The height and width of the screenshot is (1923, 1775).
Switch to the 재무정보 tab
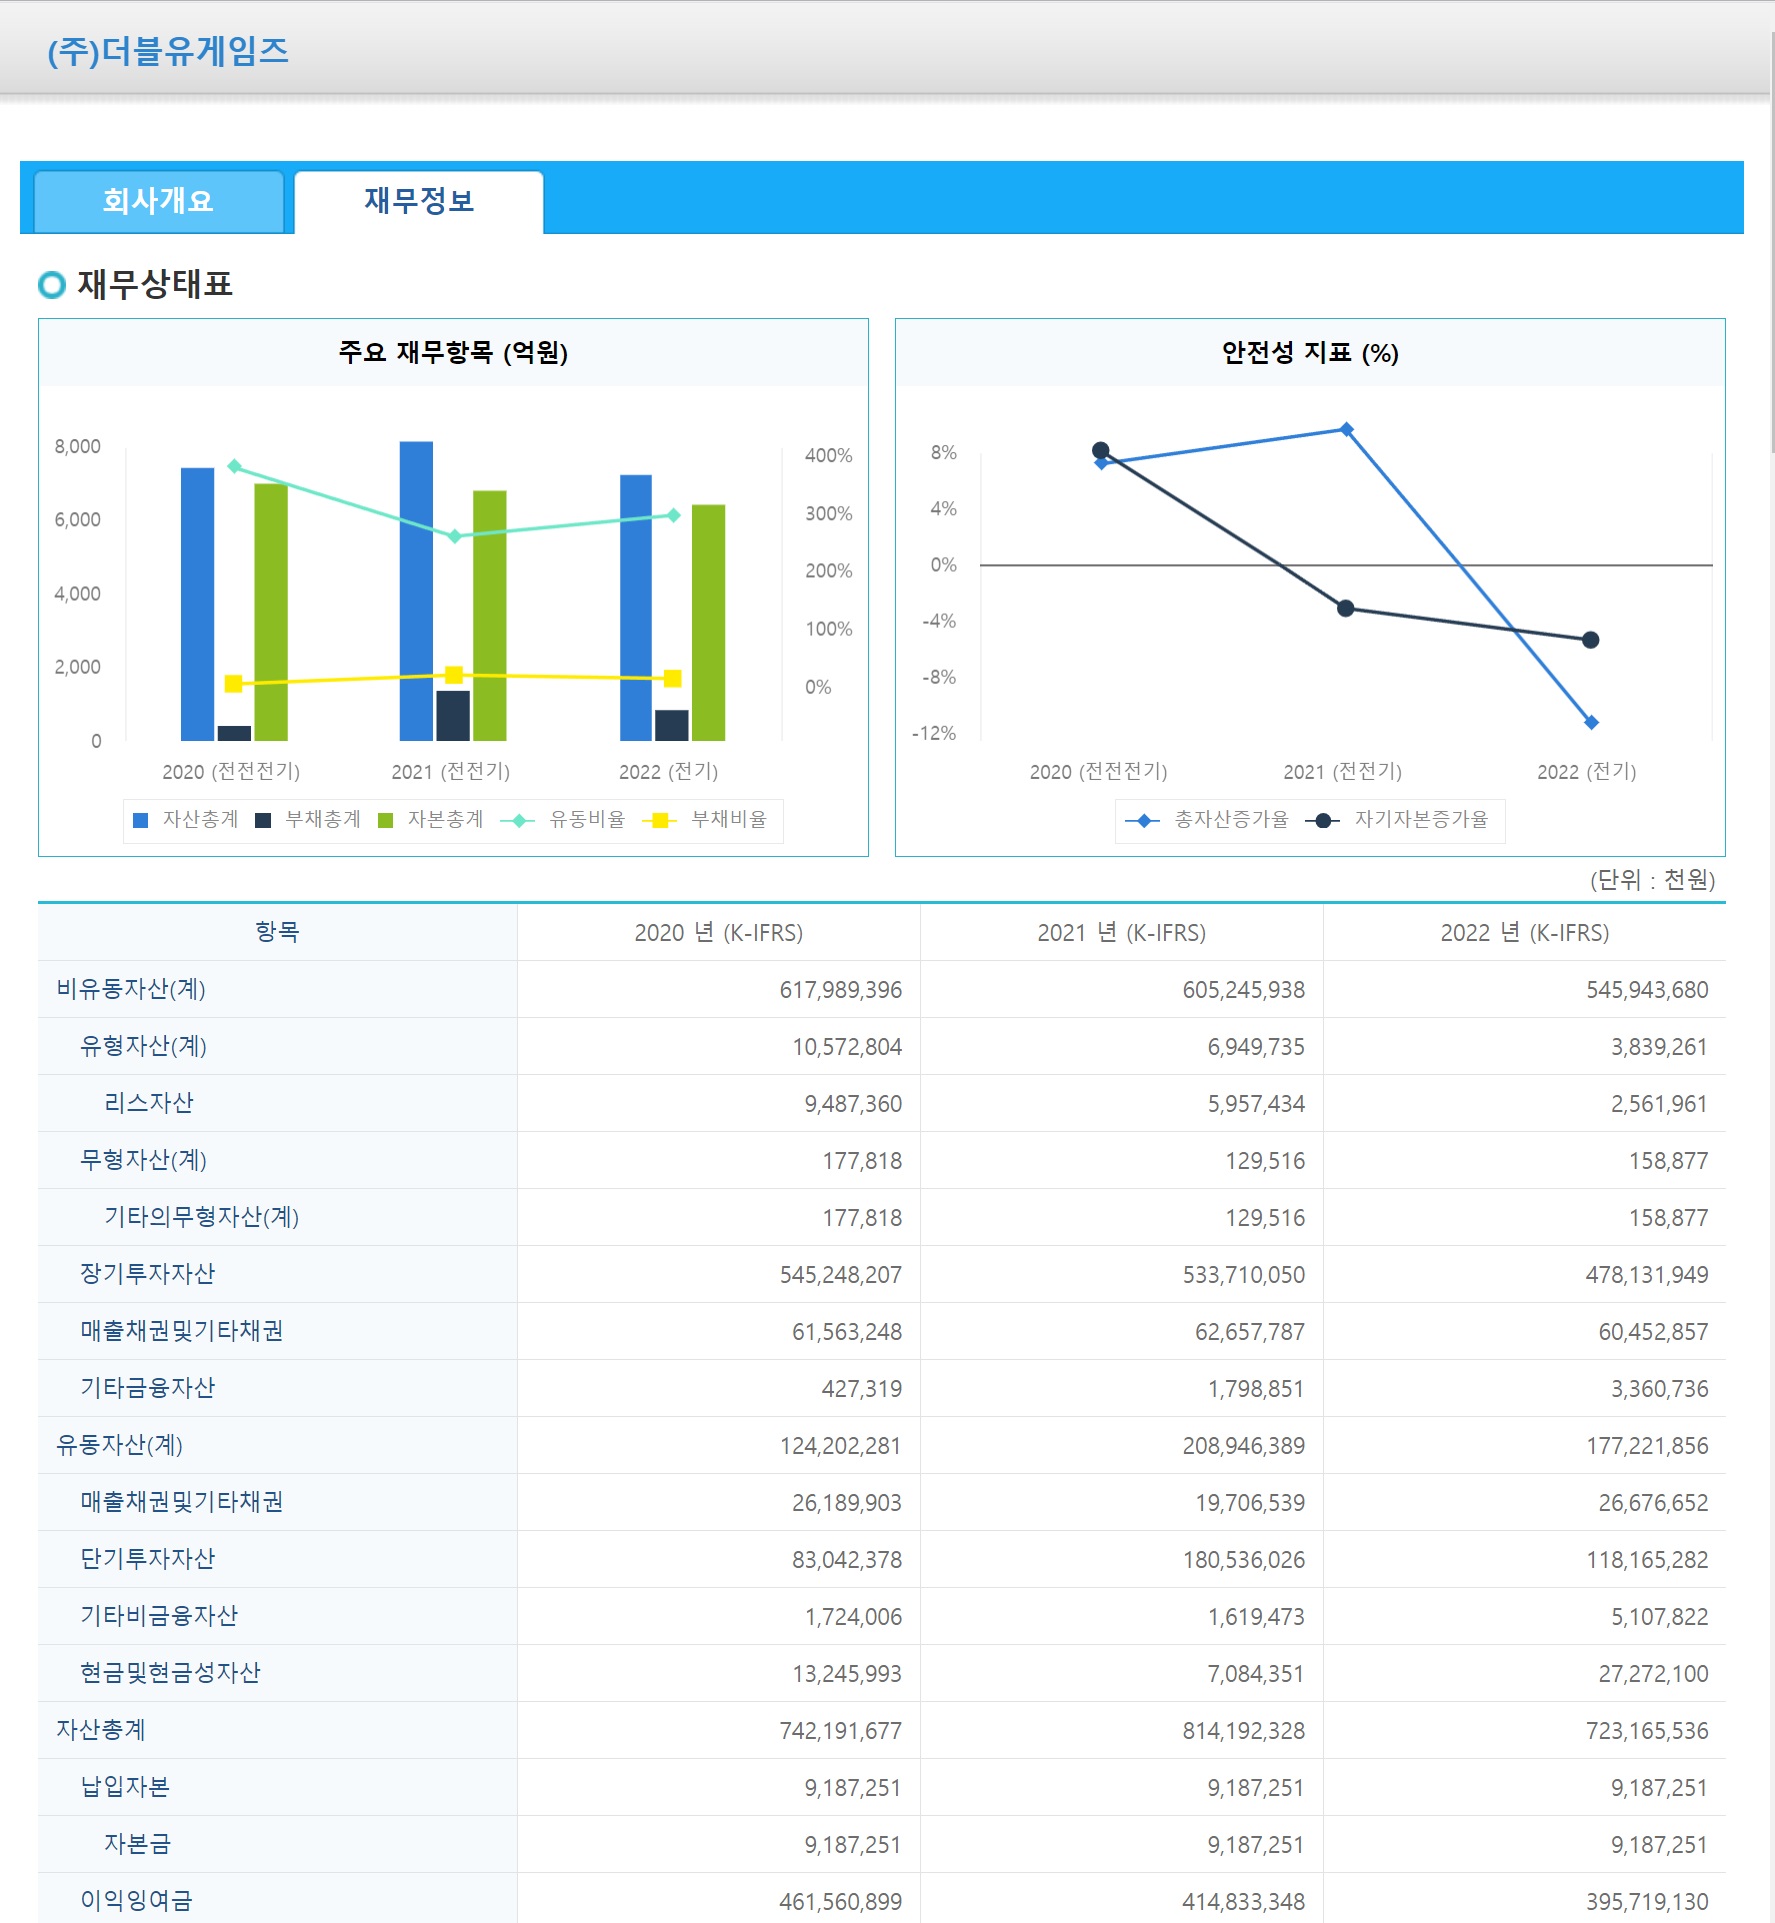tap(417, 200)
